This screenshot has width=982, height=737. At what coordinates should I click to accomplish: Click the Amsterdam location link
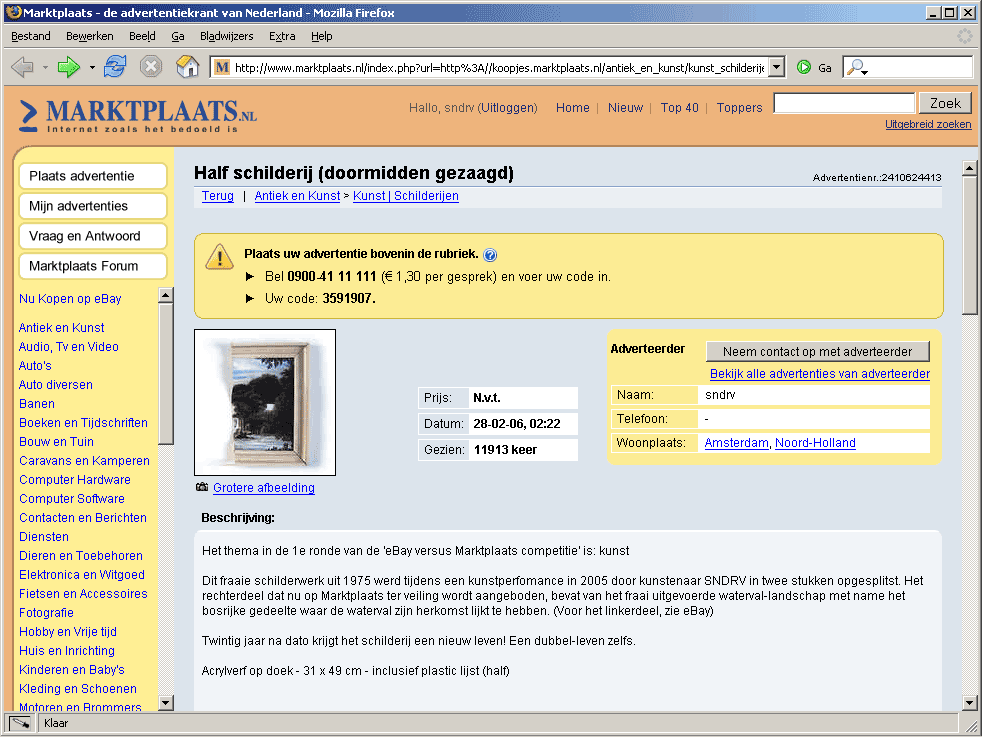(x=736, y=443)
